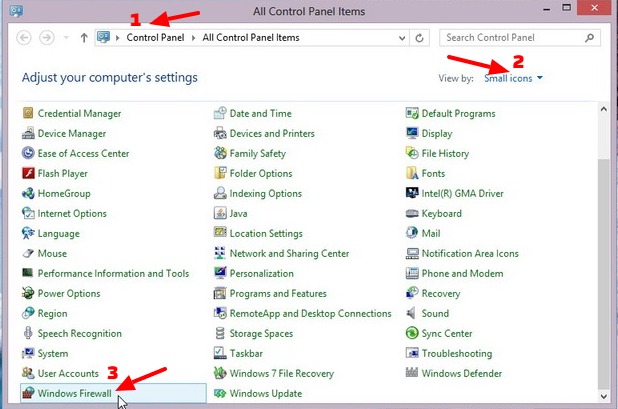Viewport: 618px width, 409px height.
Task: Click the Search Control Panel field
Action: point(520,38)
